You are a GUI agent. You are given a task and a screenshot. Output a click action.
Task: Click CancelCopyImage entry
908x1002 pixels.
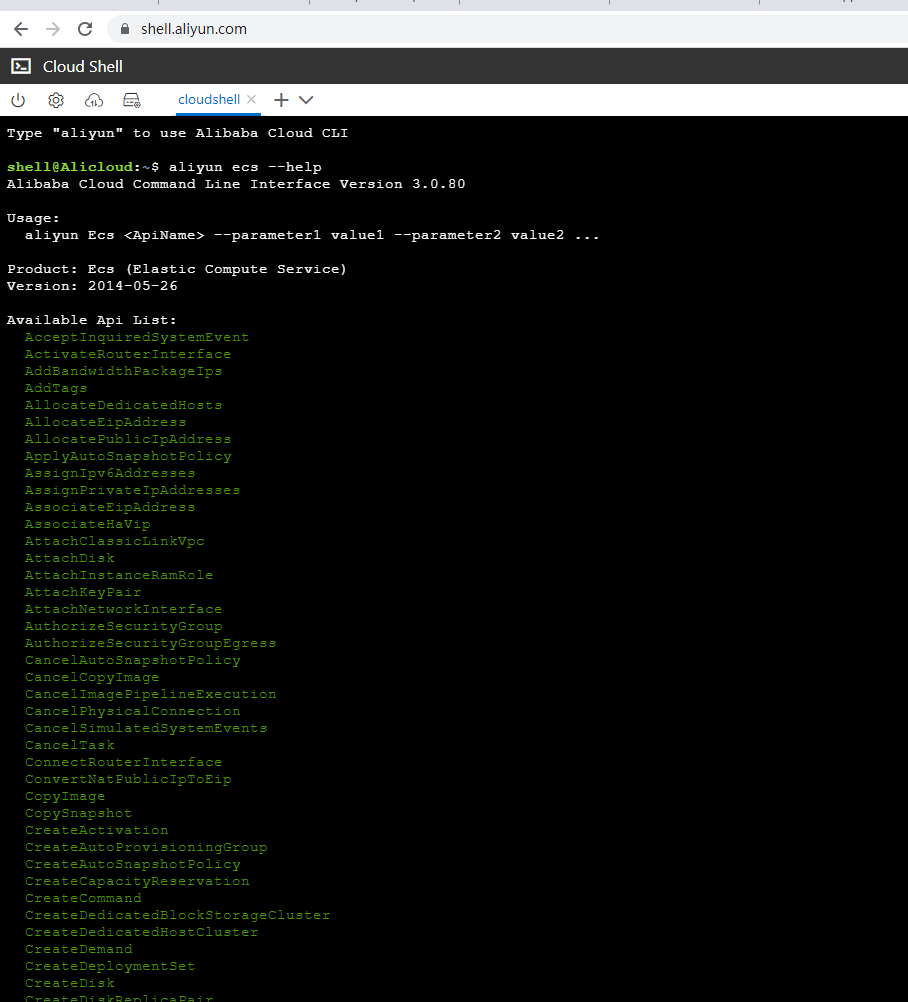click(x=92, y=677)
